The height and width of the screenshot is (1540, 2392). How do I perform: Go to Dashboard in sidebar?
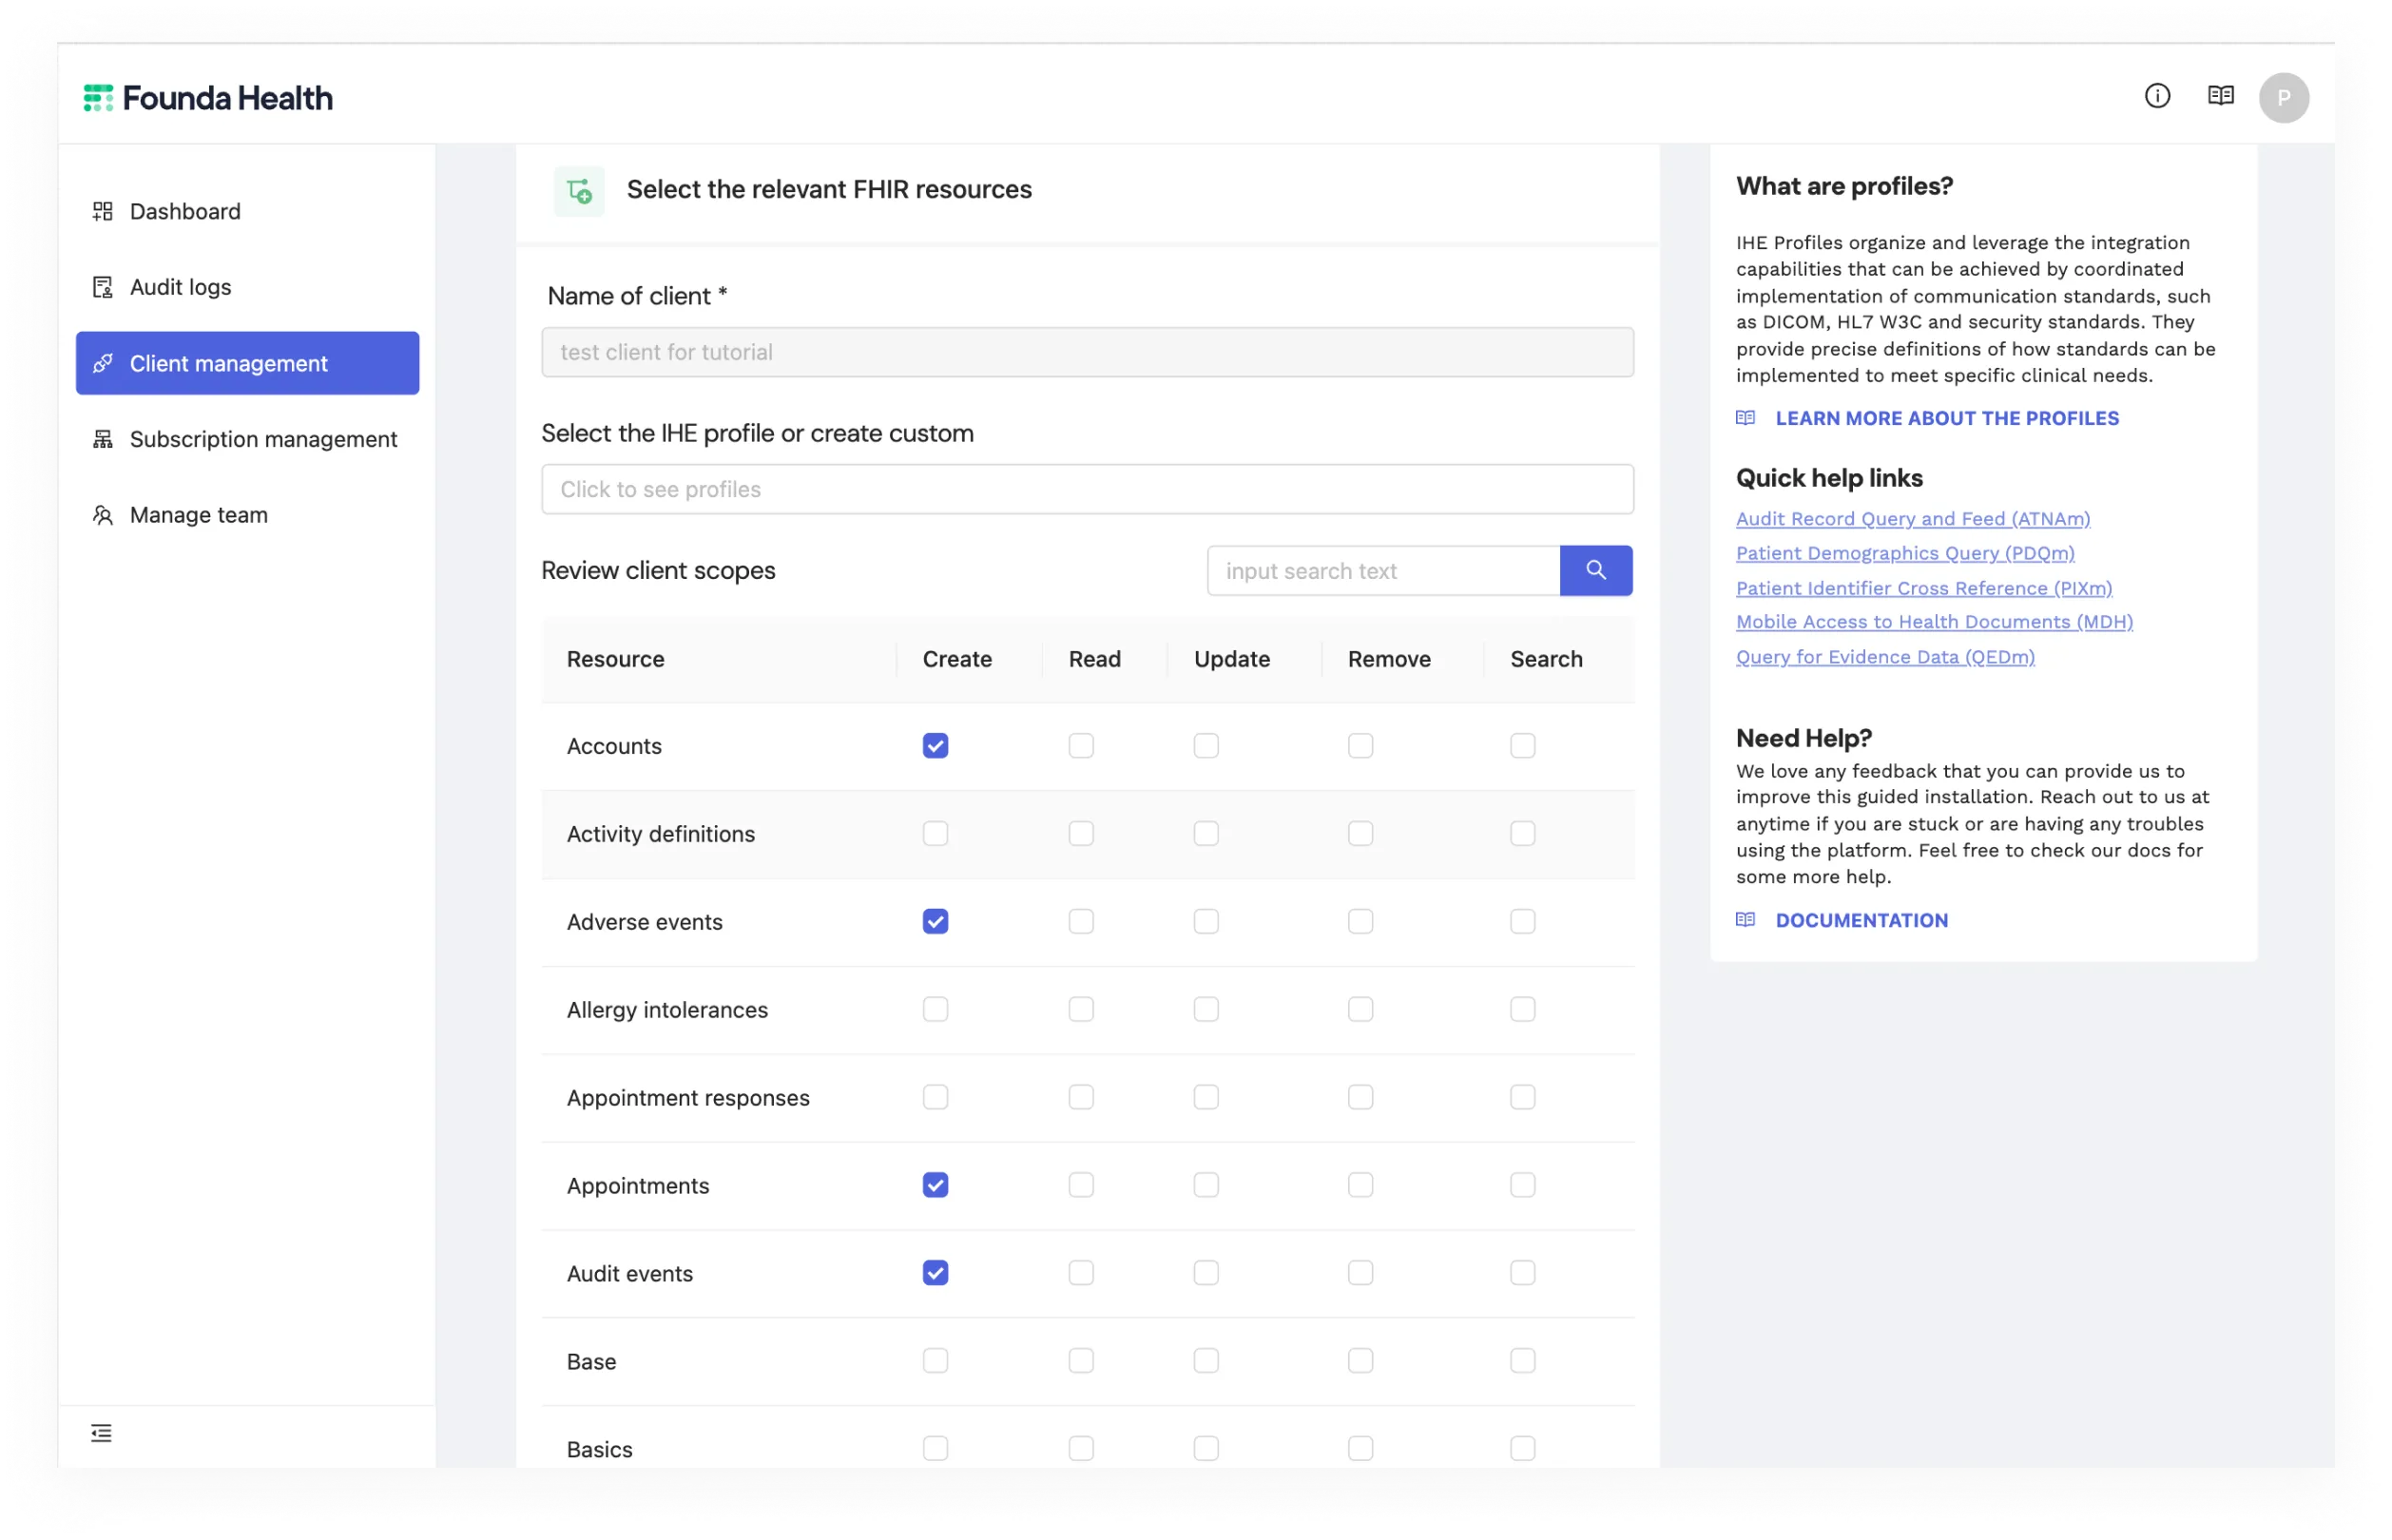pos(247,211)
